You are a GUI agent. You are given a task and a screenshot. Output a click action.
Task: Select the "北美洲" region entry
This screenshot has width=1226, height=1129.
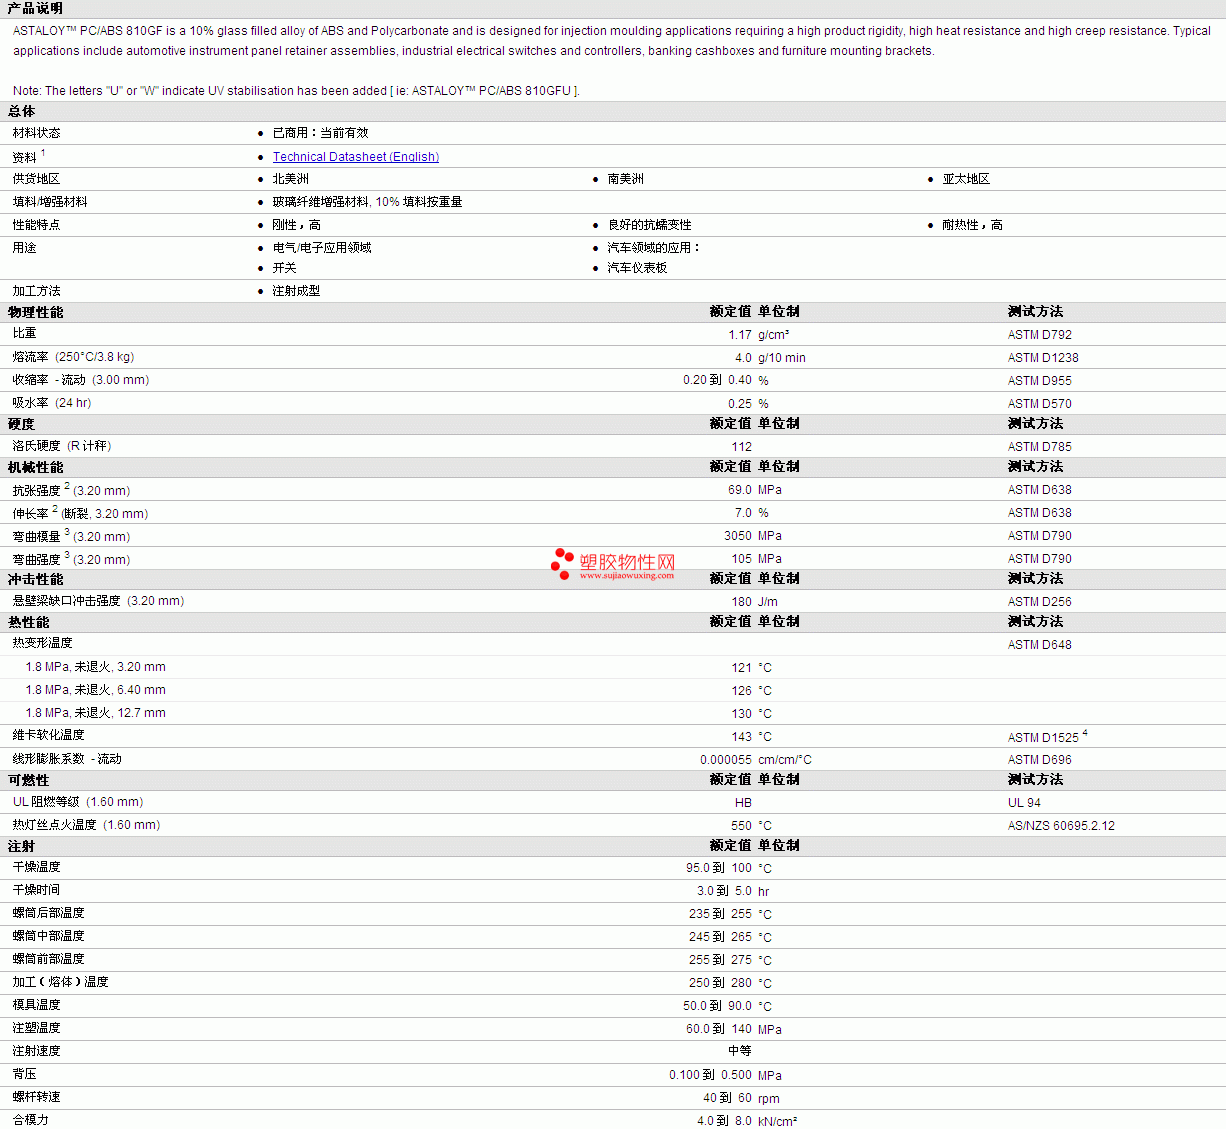(290, 179)
